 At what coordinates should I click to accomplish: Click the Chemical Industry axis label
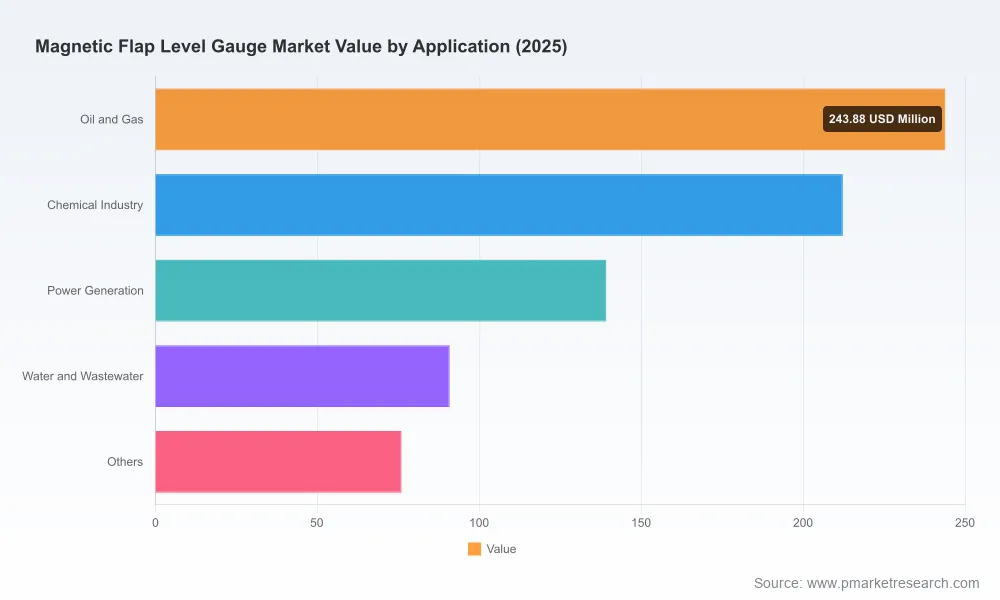(95, 205)
